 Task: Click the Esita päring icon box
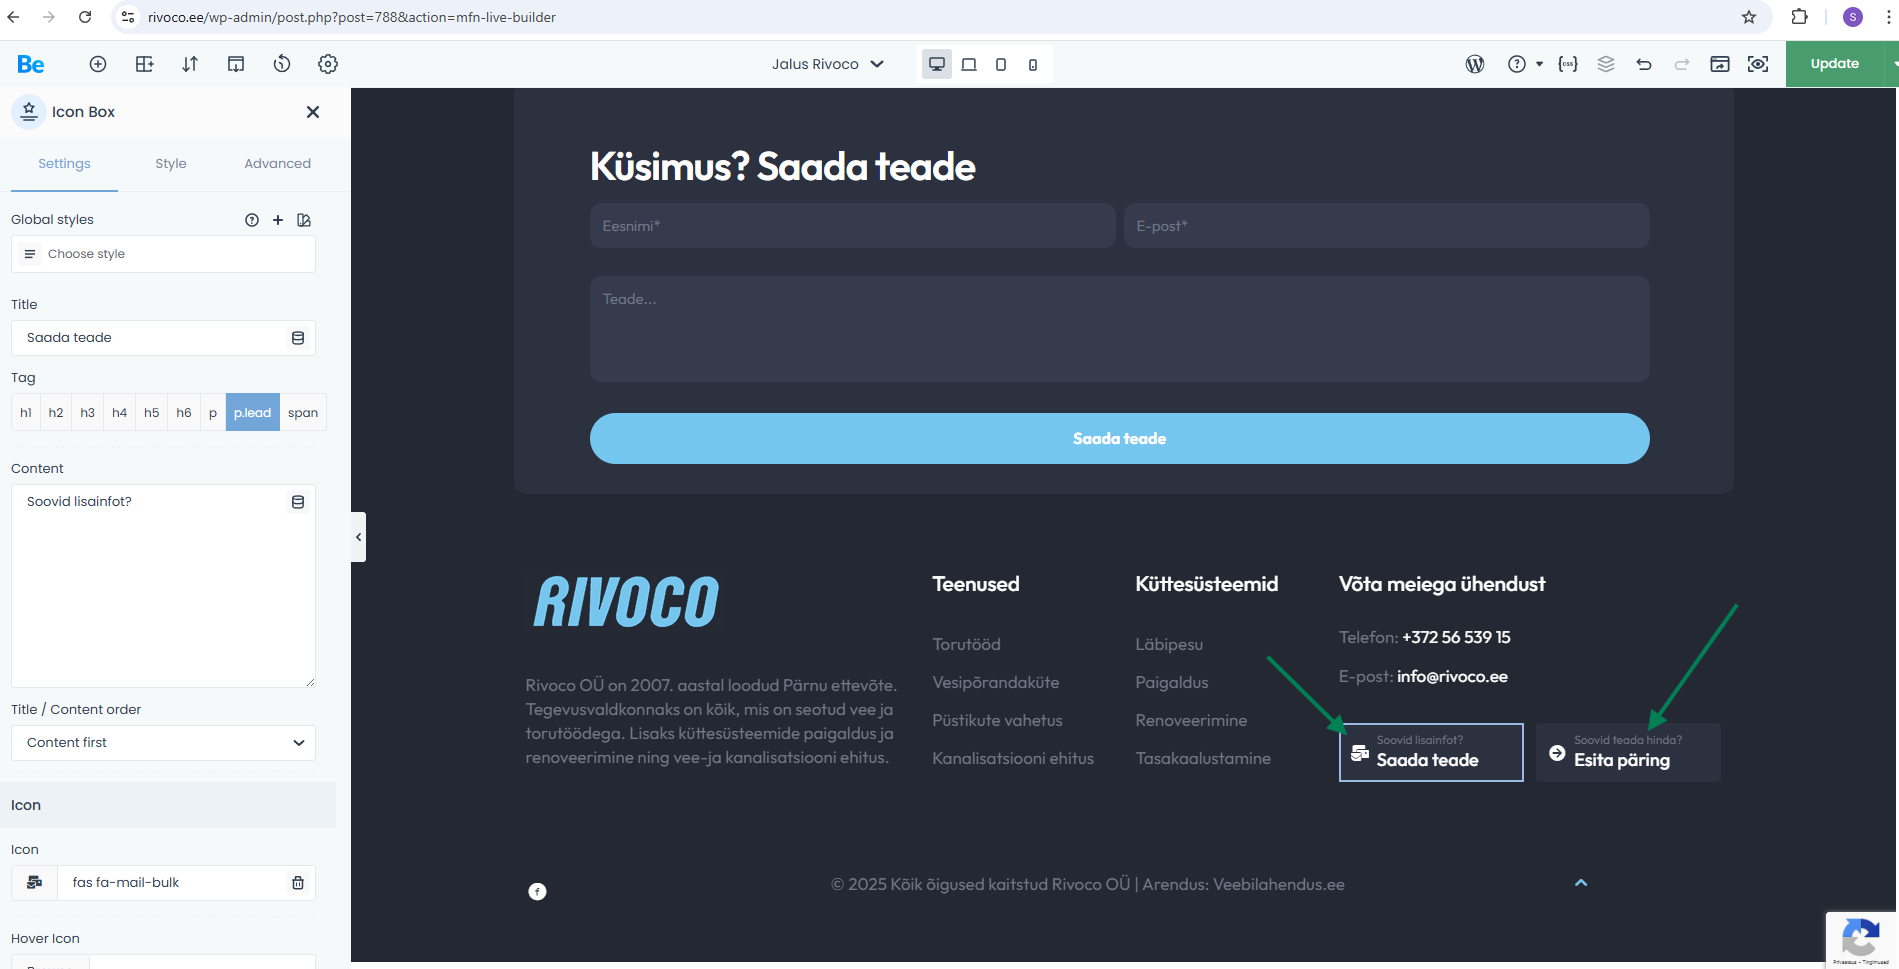pyautogui.click(x=1627, y=753)
